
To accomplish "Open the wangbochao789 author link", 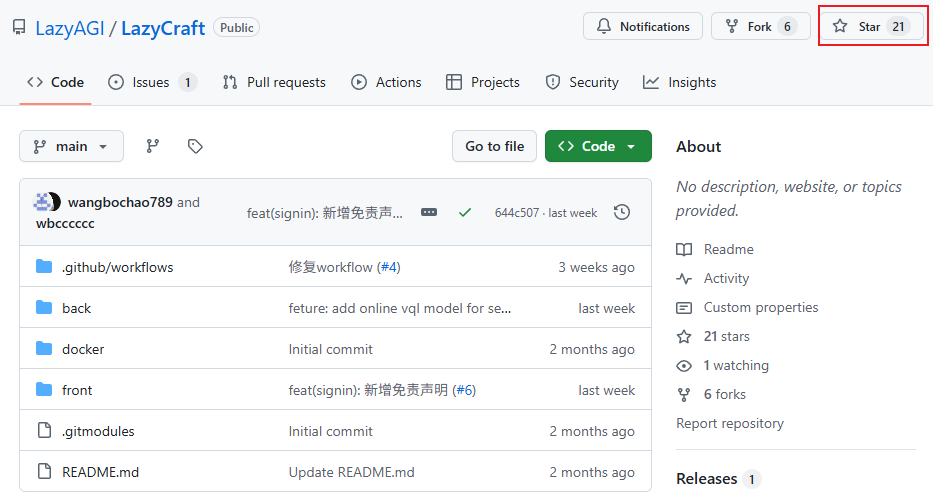I will coord(120,202).
